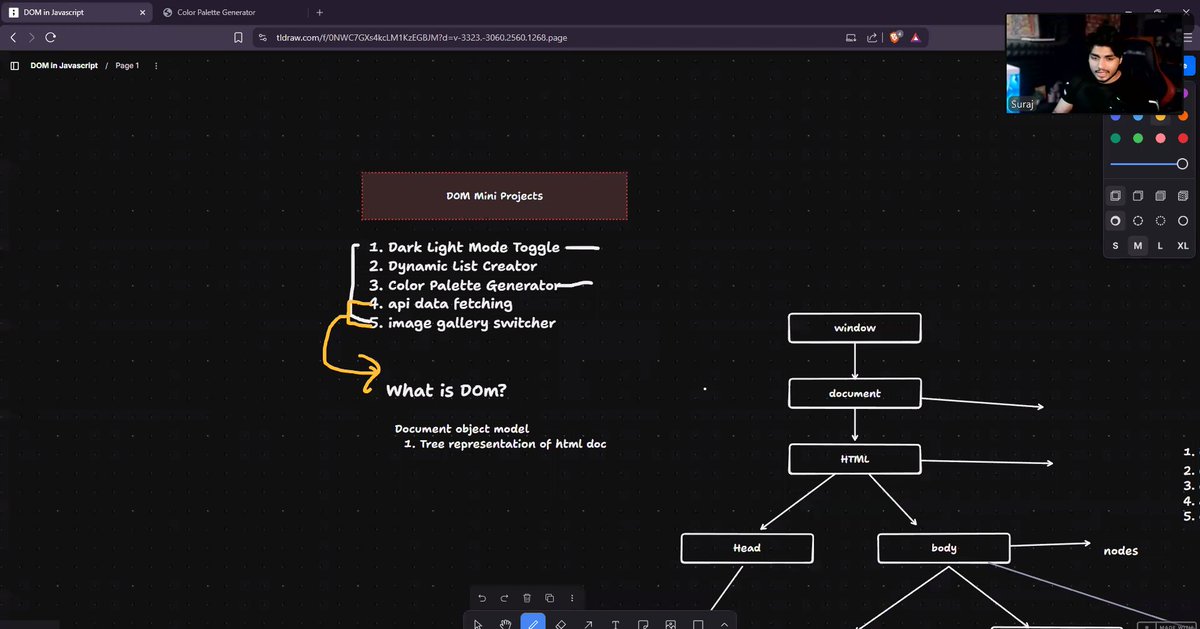Viewport: 1200px width, 629px height.
Task: Set dash style to dotted
Action: [x=1160, y=221]
